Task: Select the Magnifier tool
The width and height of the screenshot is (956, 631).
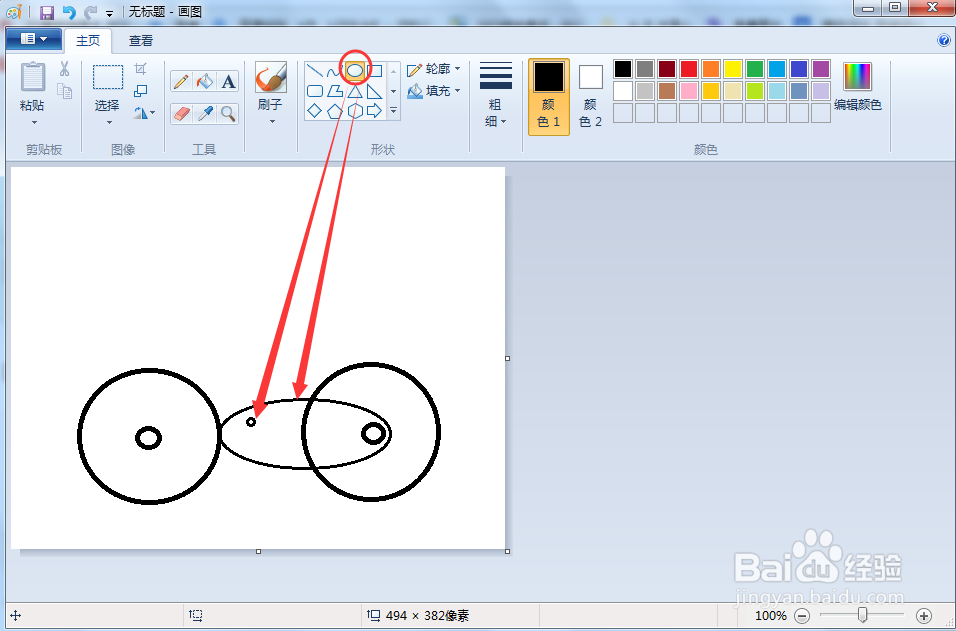Action: (227, 112)
